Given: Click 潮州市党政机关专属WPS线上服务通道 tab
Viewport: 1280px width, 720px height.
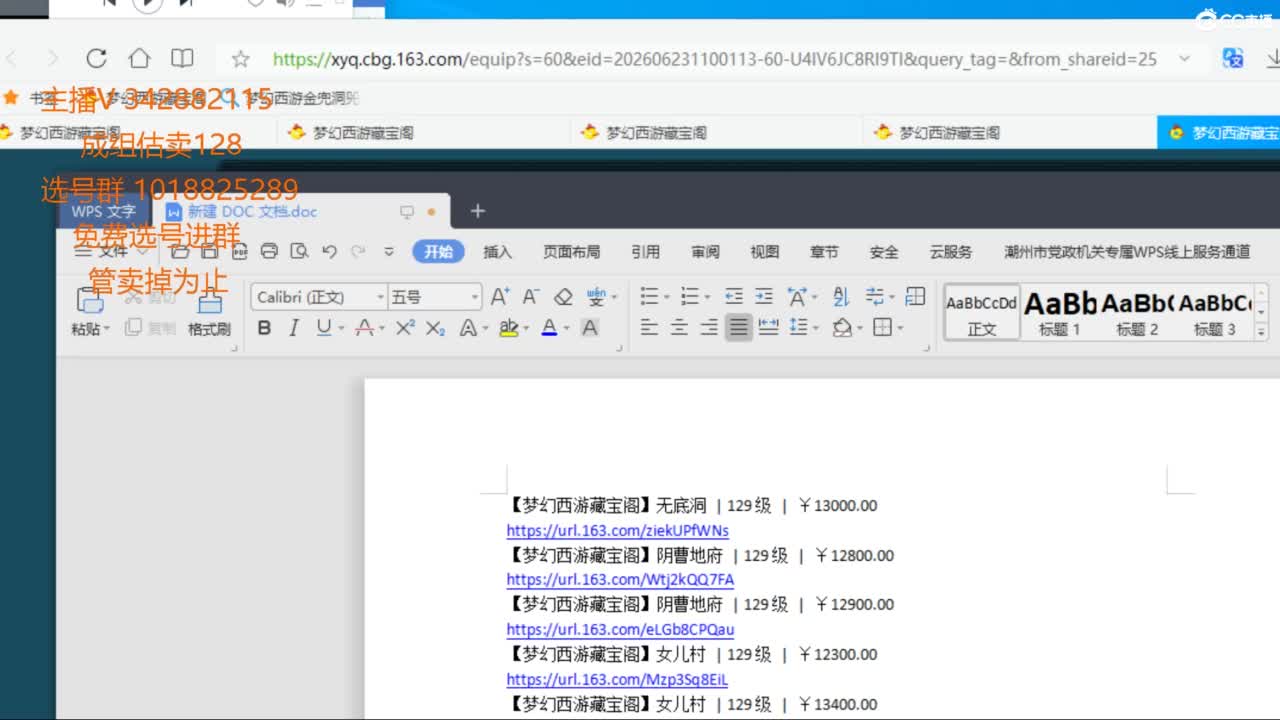Looking at the screenshot, I should pos(1127,252).
